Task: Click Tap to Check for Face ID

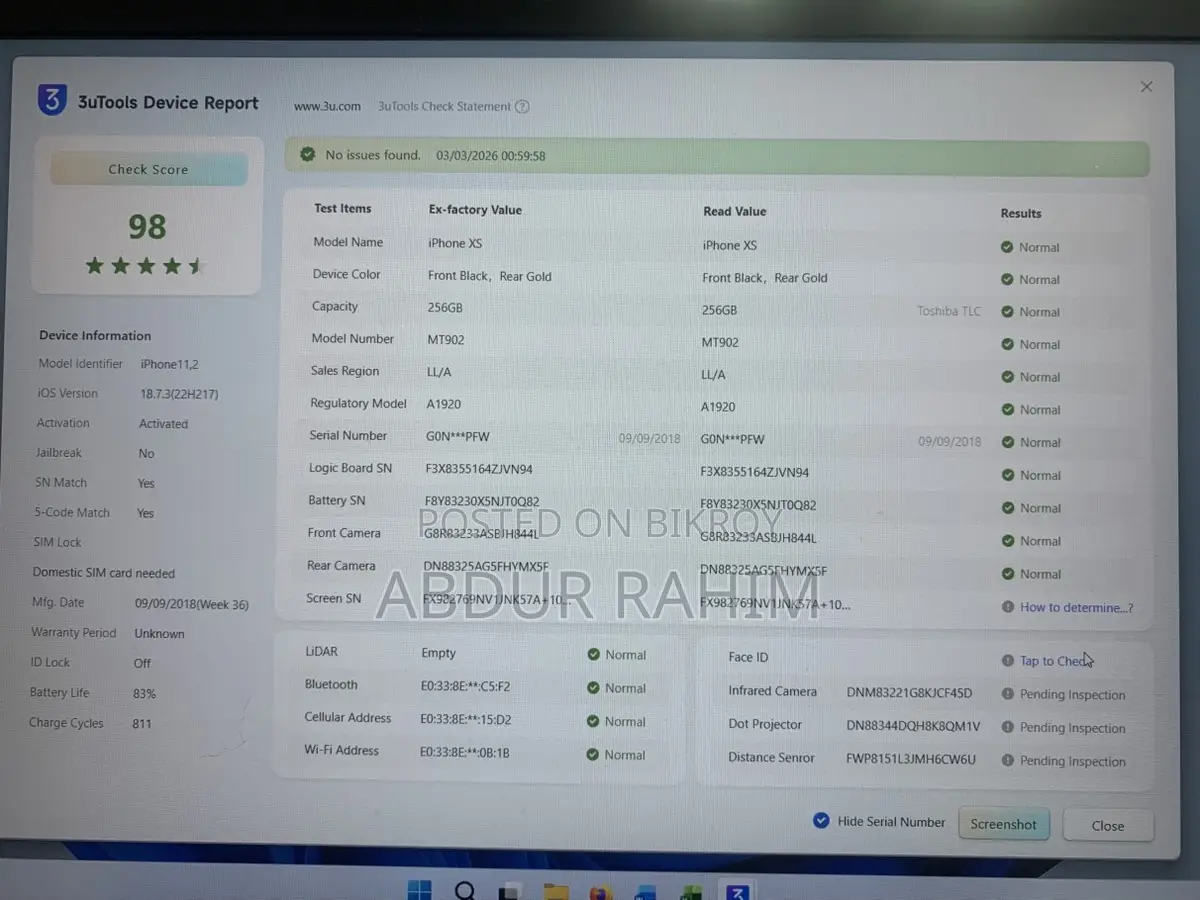Action: (1054, 661)
